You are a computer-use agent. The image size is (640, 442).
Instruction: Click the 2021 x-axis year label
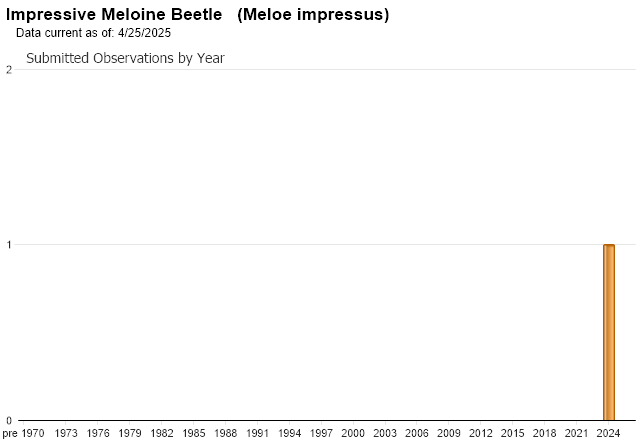click(x=576, y=433)
